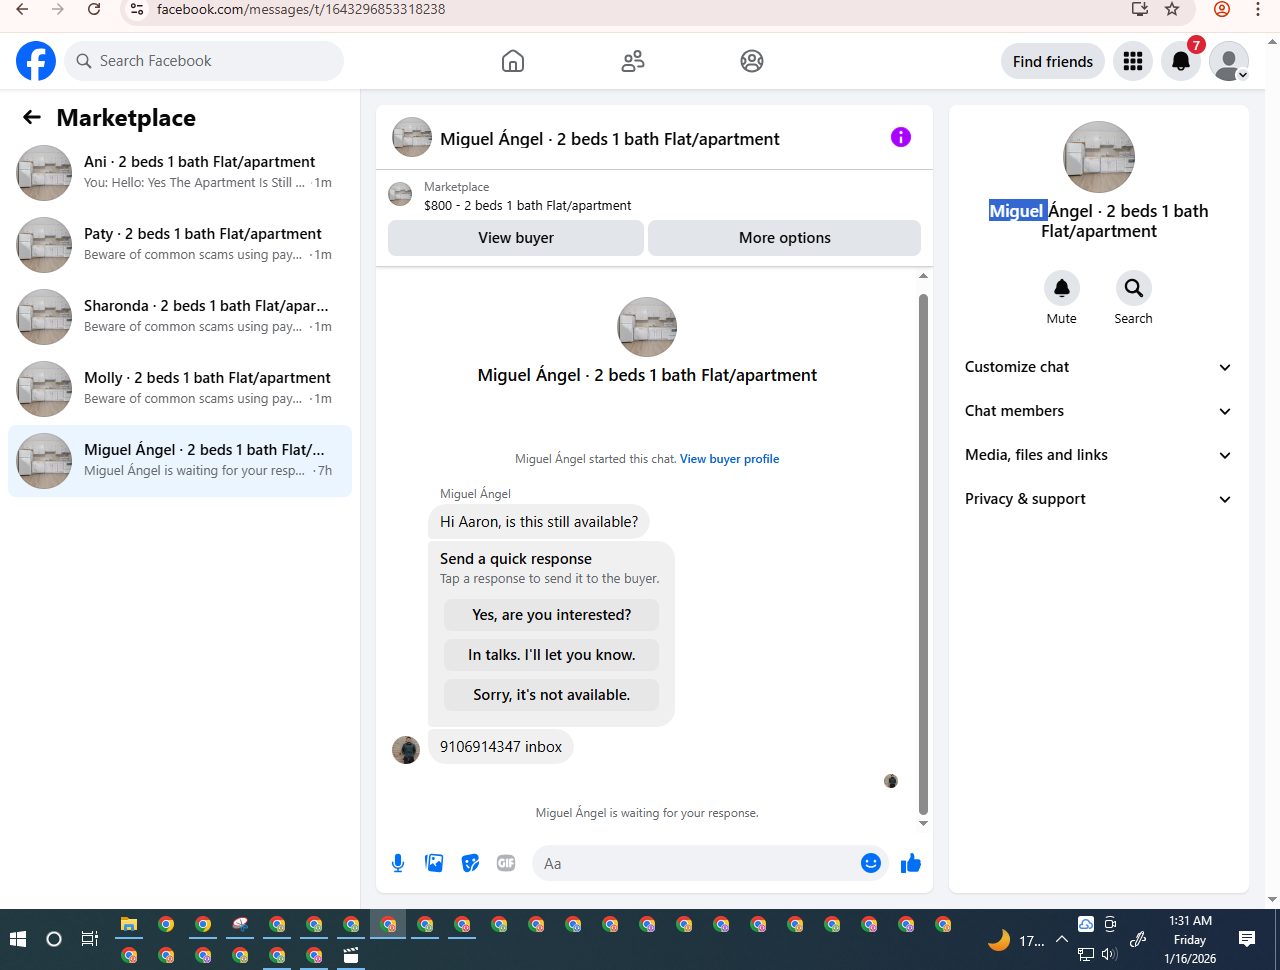
Task: Open Chrome three-dot menu
Action: [x=1258, y=9]
